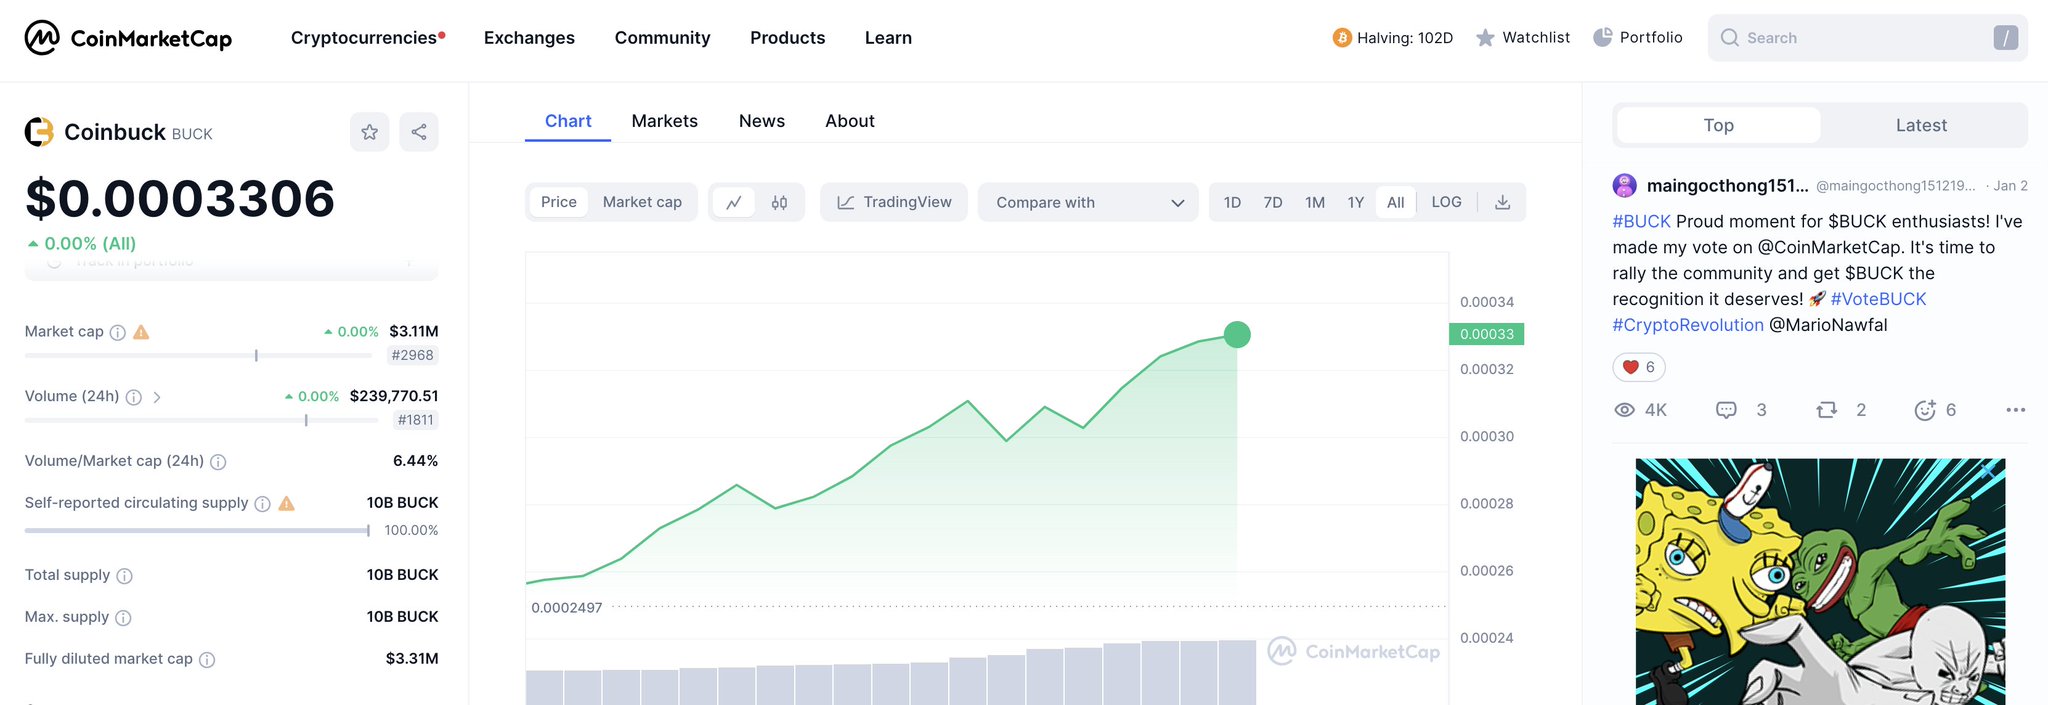Open Learn menu
The image size is (2048, 705).
tap(888, 38)
